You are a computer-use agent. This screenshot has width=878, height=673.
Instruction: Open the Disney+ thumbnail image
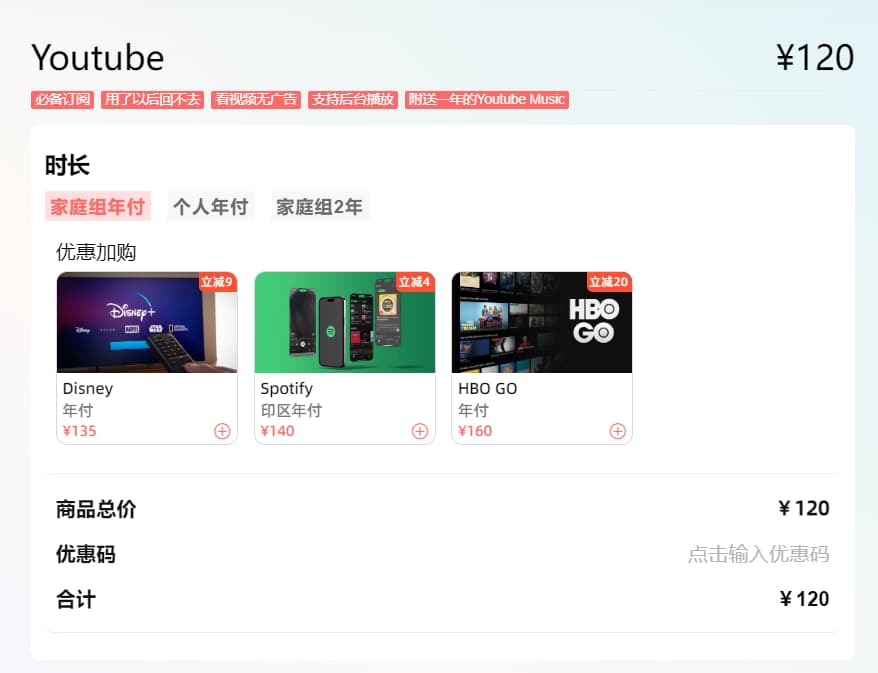coord(147,323)
